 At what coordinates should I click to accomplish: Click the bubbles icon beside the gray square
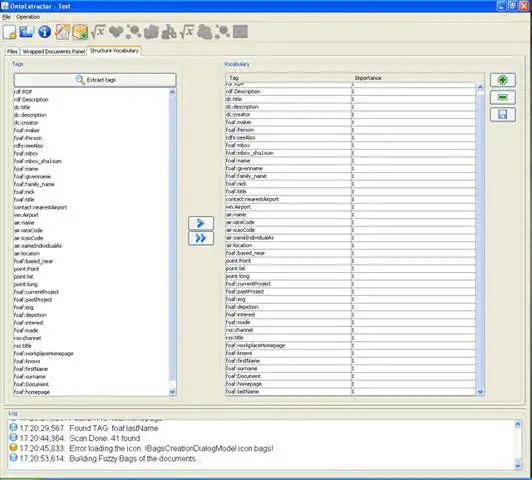(223, 32)
